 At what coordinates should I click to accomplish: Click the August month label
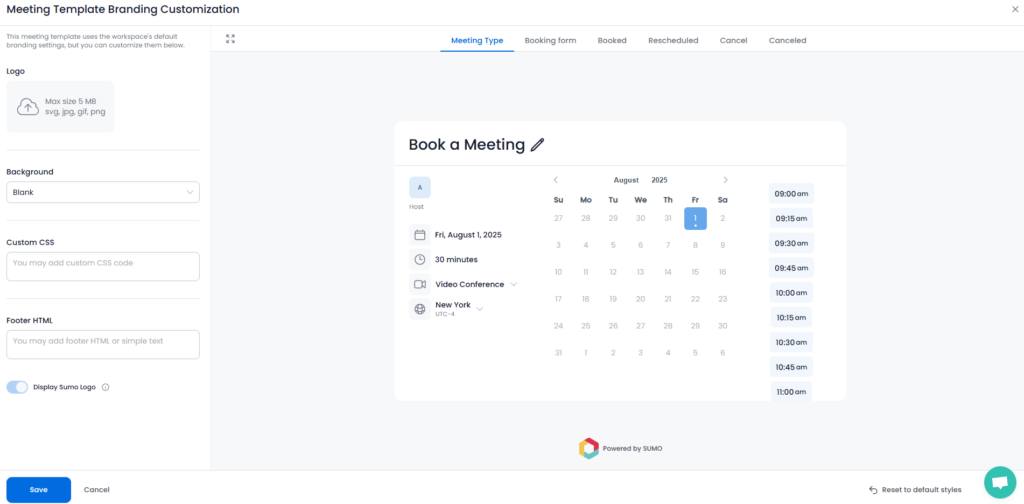click(x=626, y=180)
